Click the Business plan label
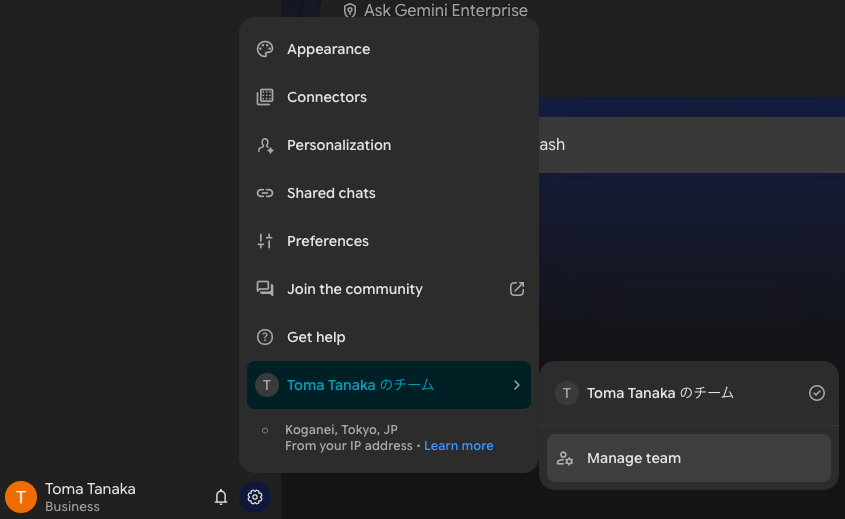 point(72,507)
